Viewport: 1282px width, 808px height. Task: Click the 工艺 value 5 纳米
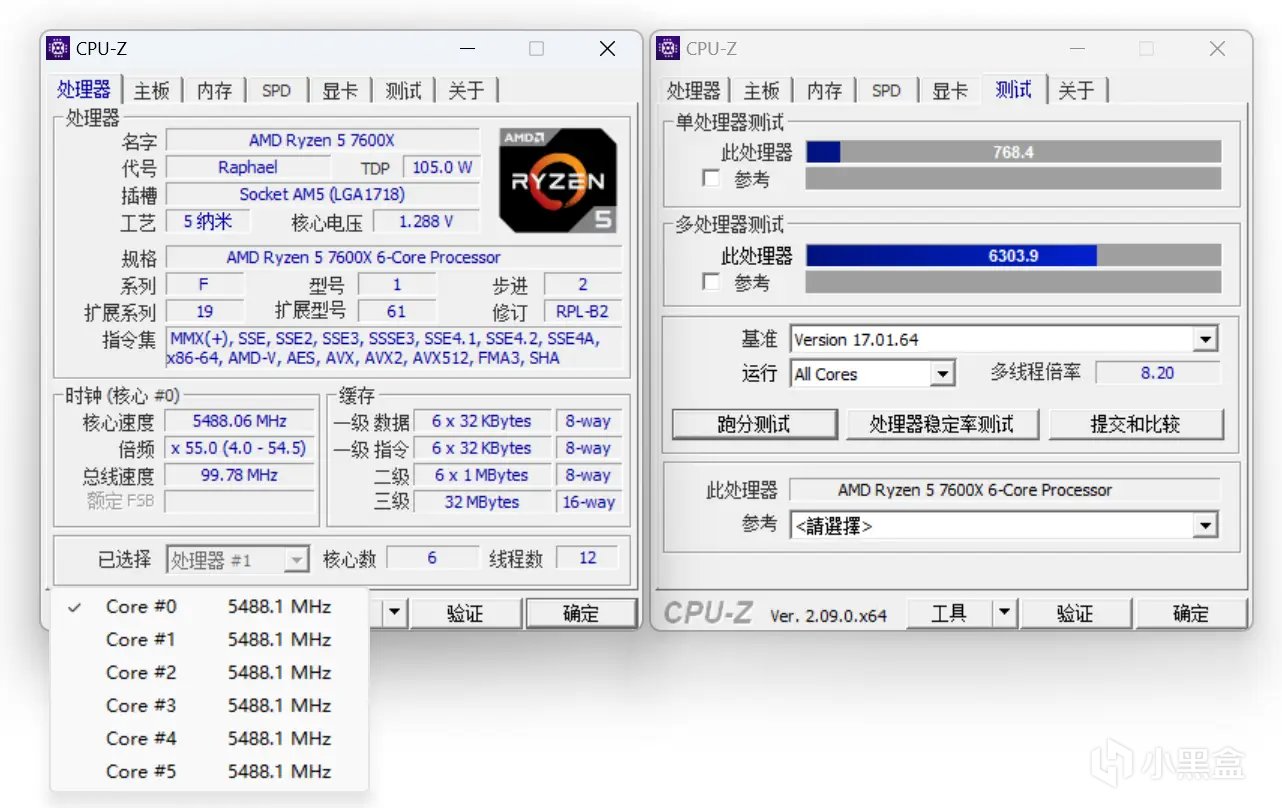208,221
